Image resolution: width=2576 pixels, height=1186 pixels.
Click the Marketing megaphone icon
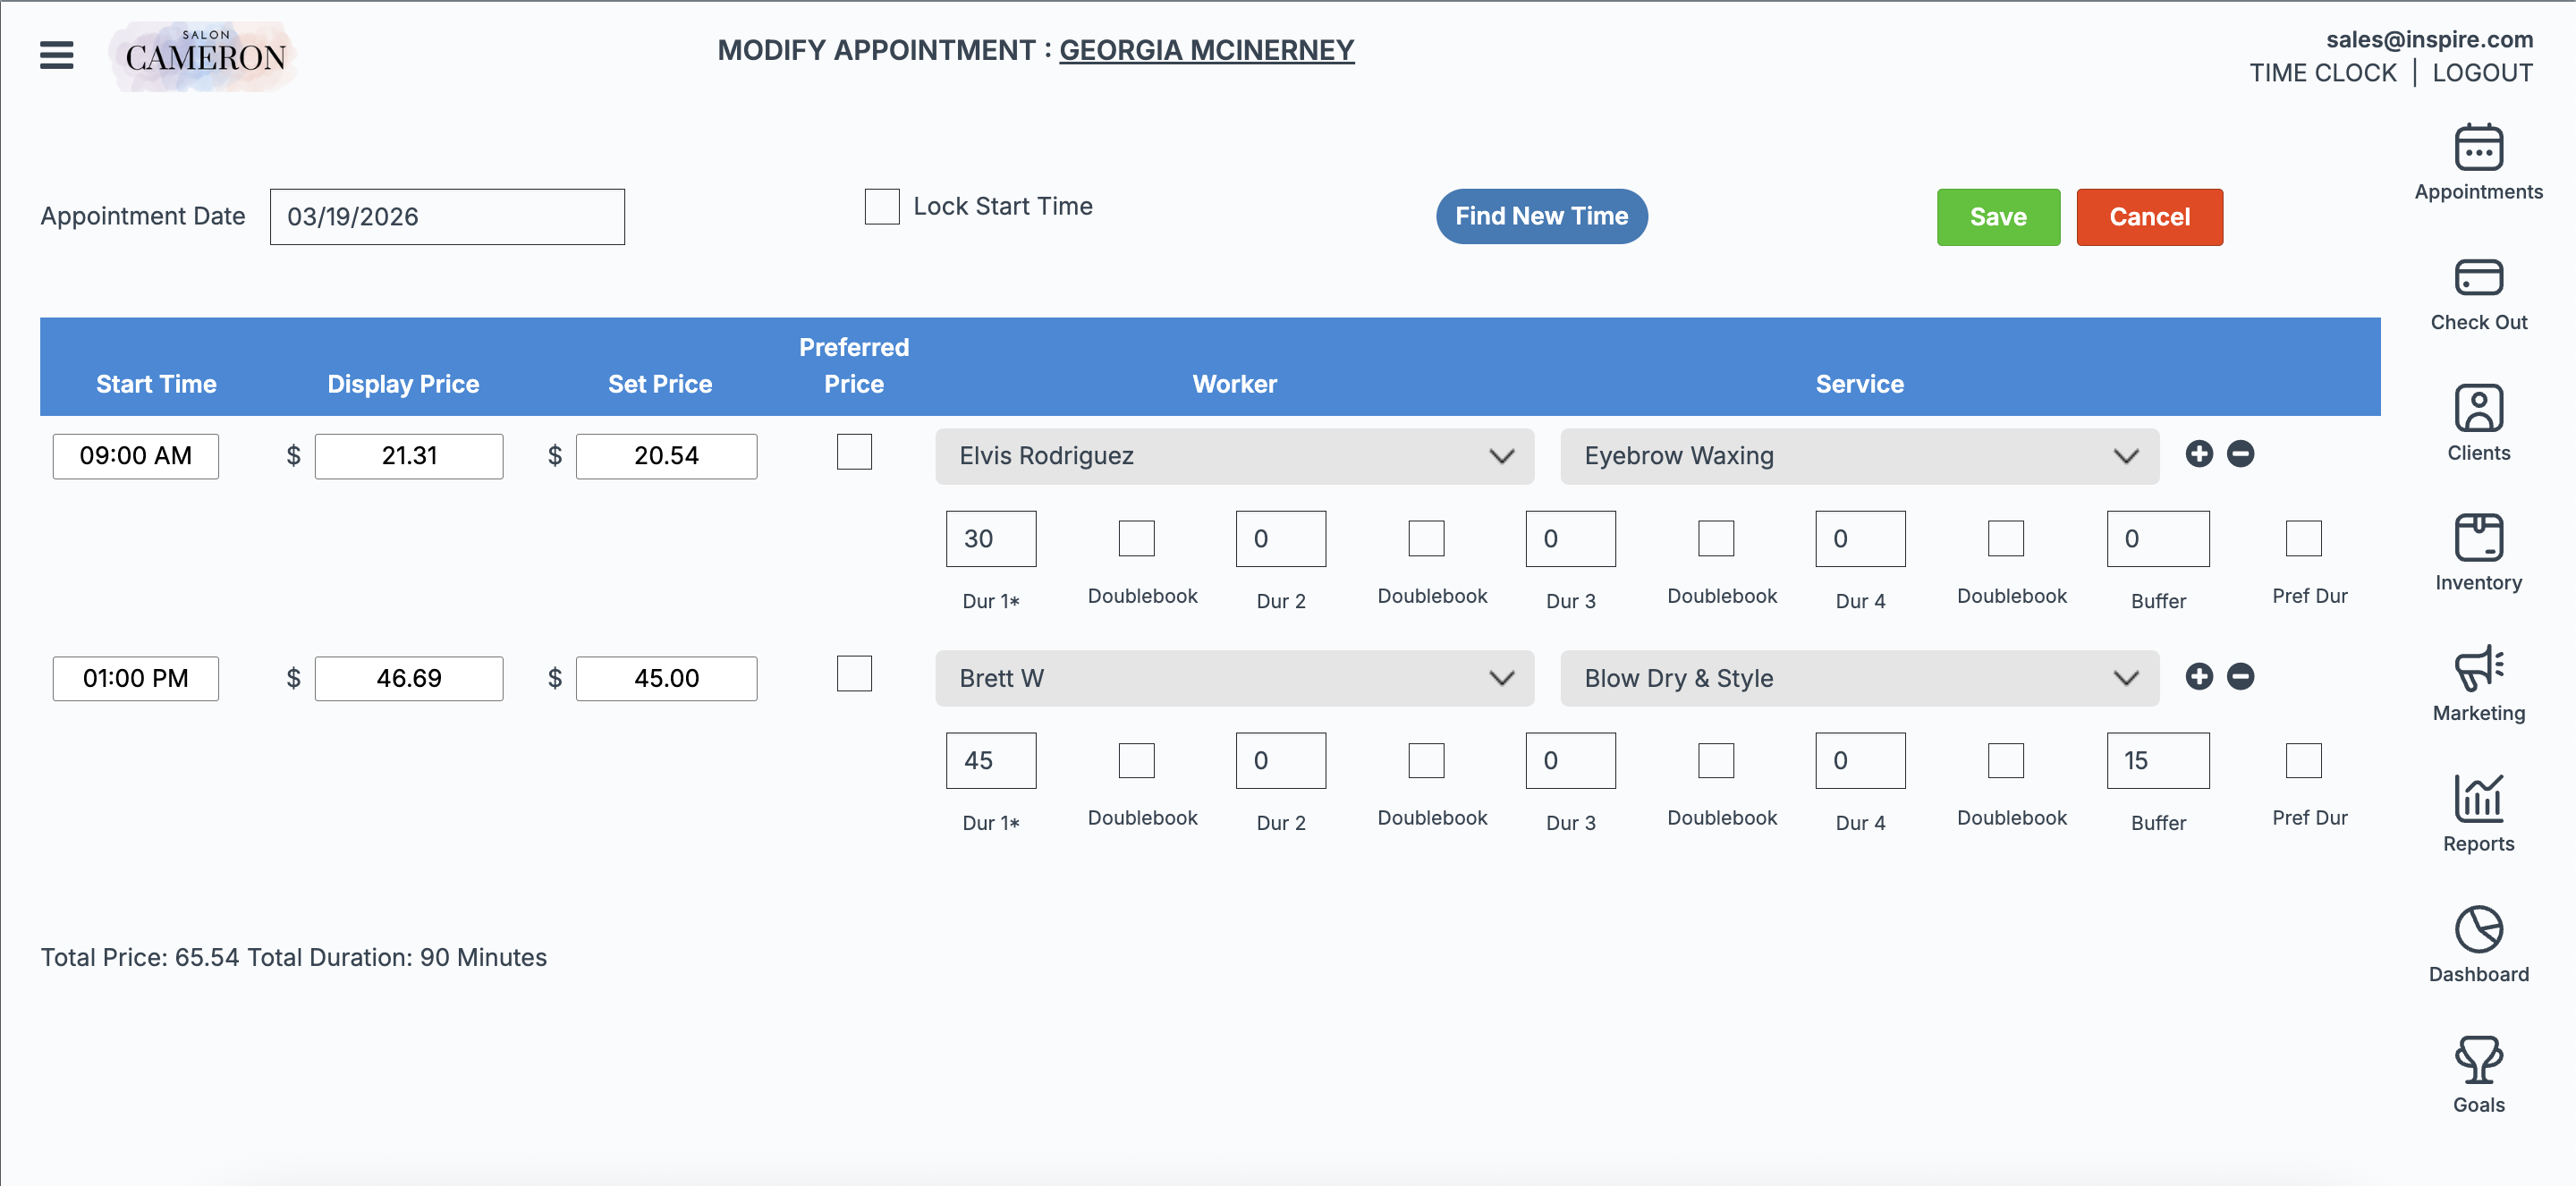(2478, 668)
